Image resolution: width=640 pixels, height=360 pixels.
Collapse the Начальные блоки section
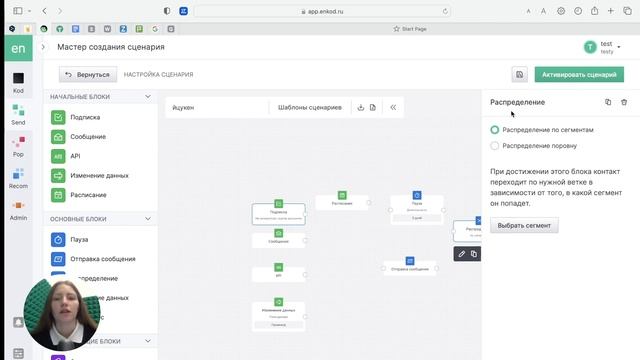148,97
